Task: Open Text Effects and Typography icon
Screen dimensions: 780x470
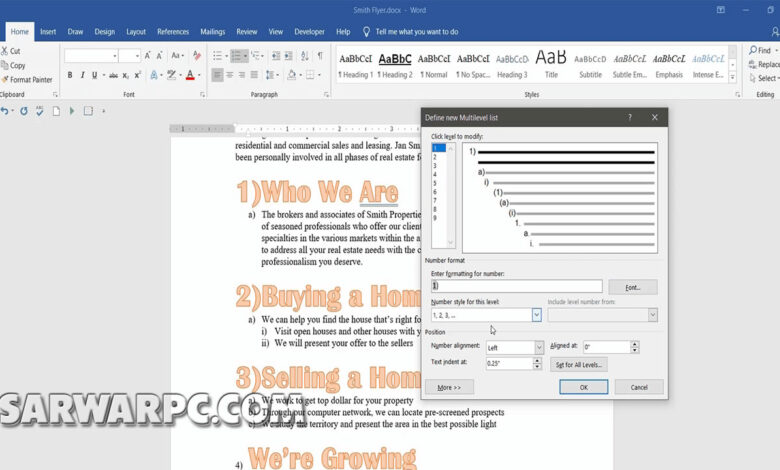Action: (x=154, y=75)
